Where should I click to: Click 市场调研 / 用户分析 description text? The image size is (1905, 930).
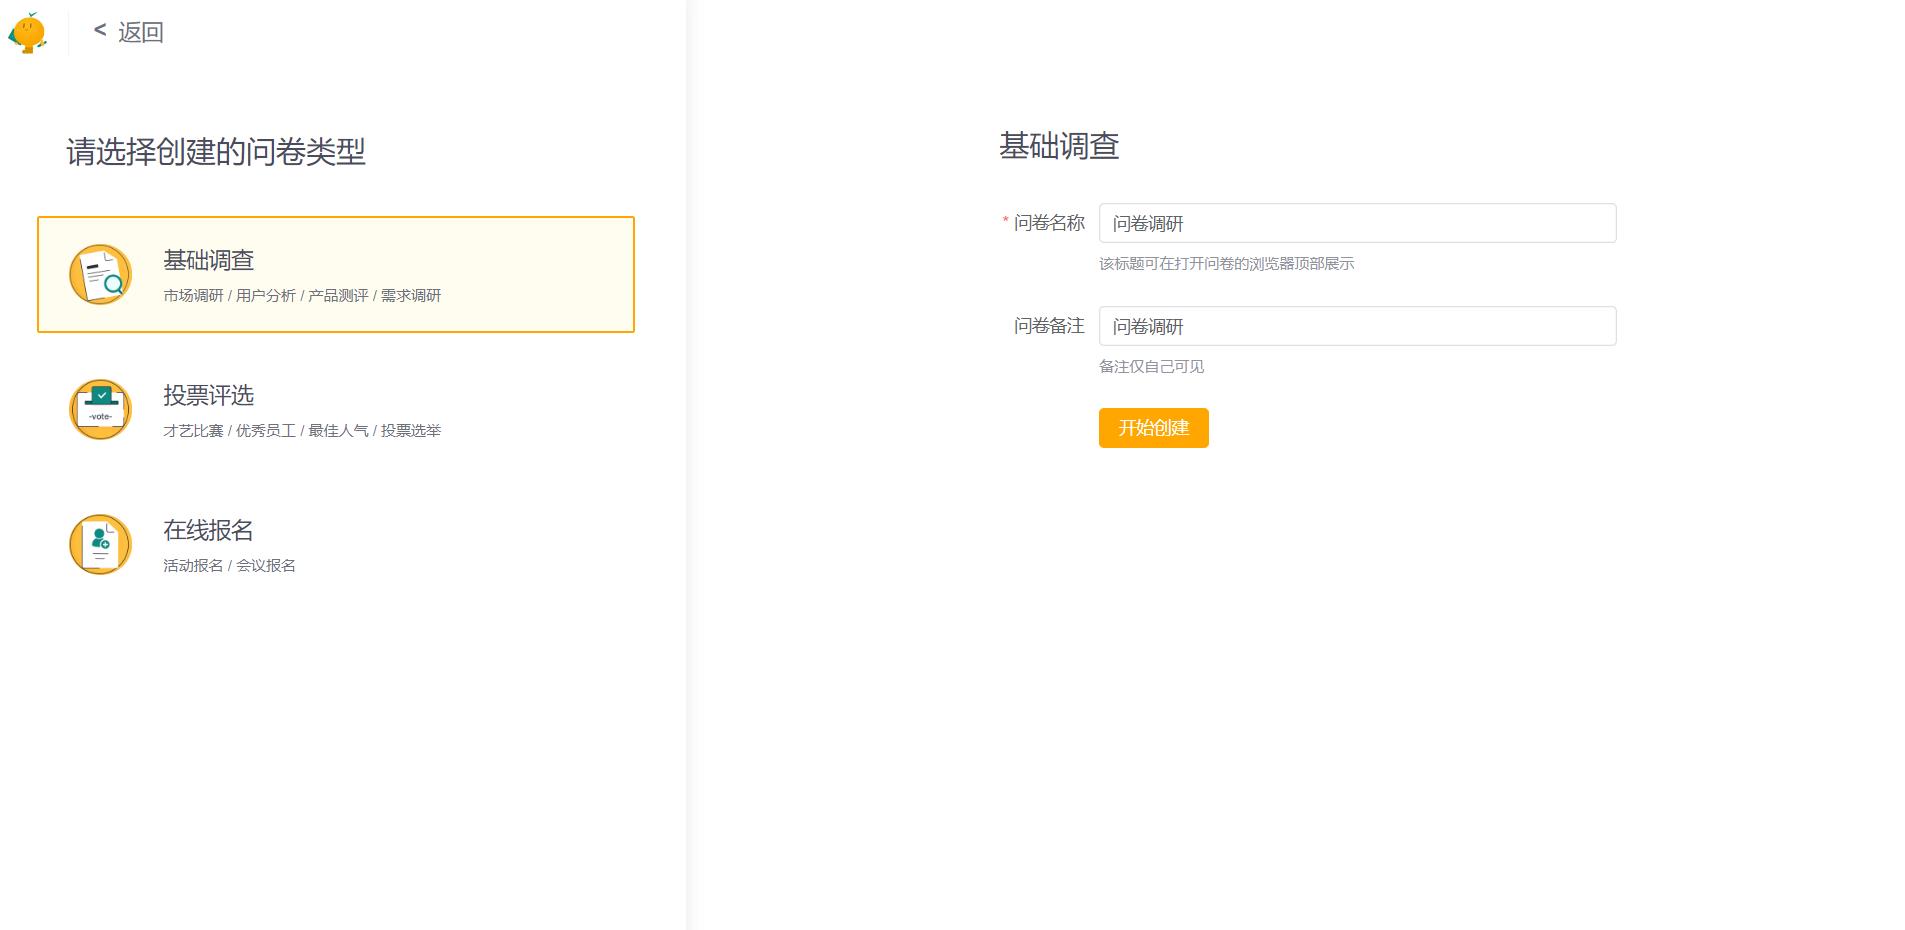(x=302, y=296)
